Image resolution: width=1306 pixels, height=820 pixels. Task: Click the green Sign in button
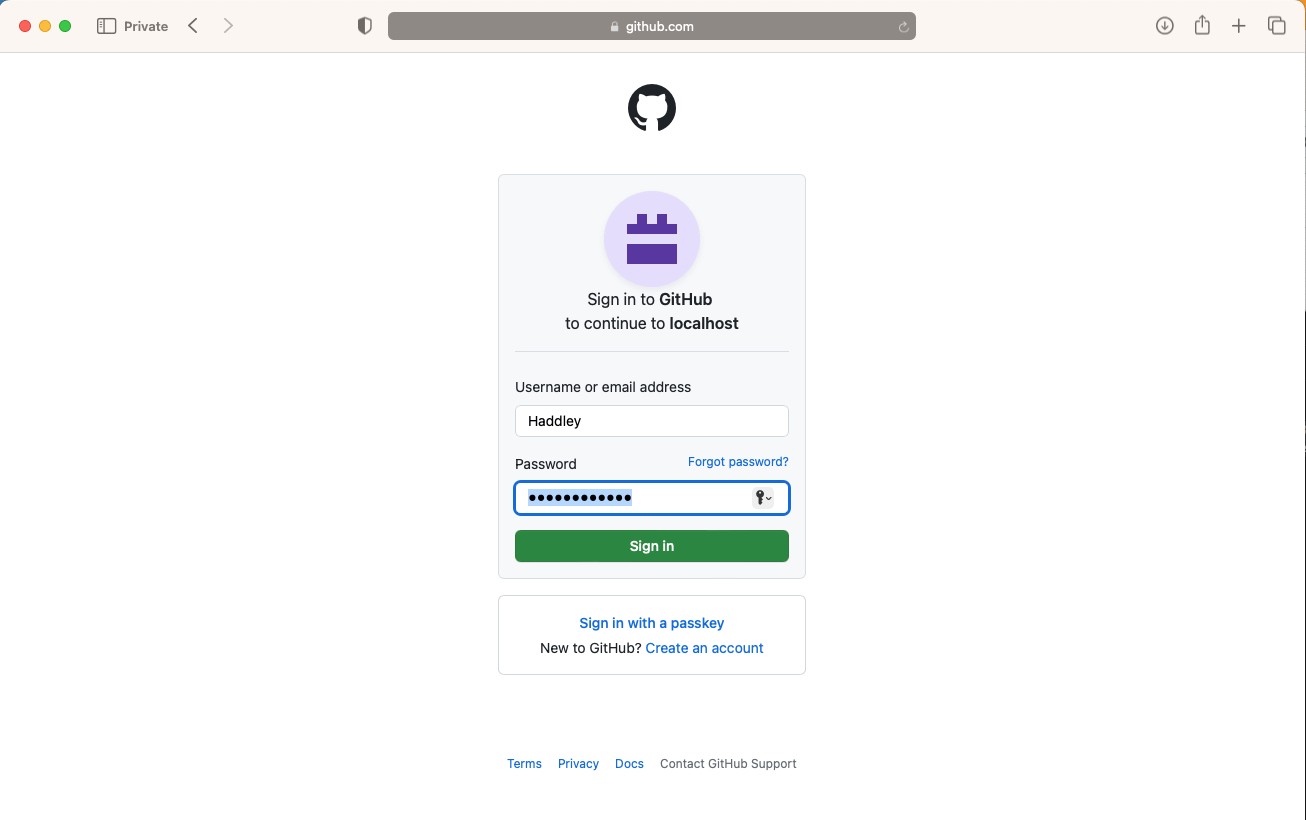coord(652,546)
